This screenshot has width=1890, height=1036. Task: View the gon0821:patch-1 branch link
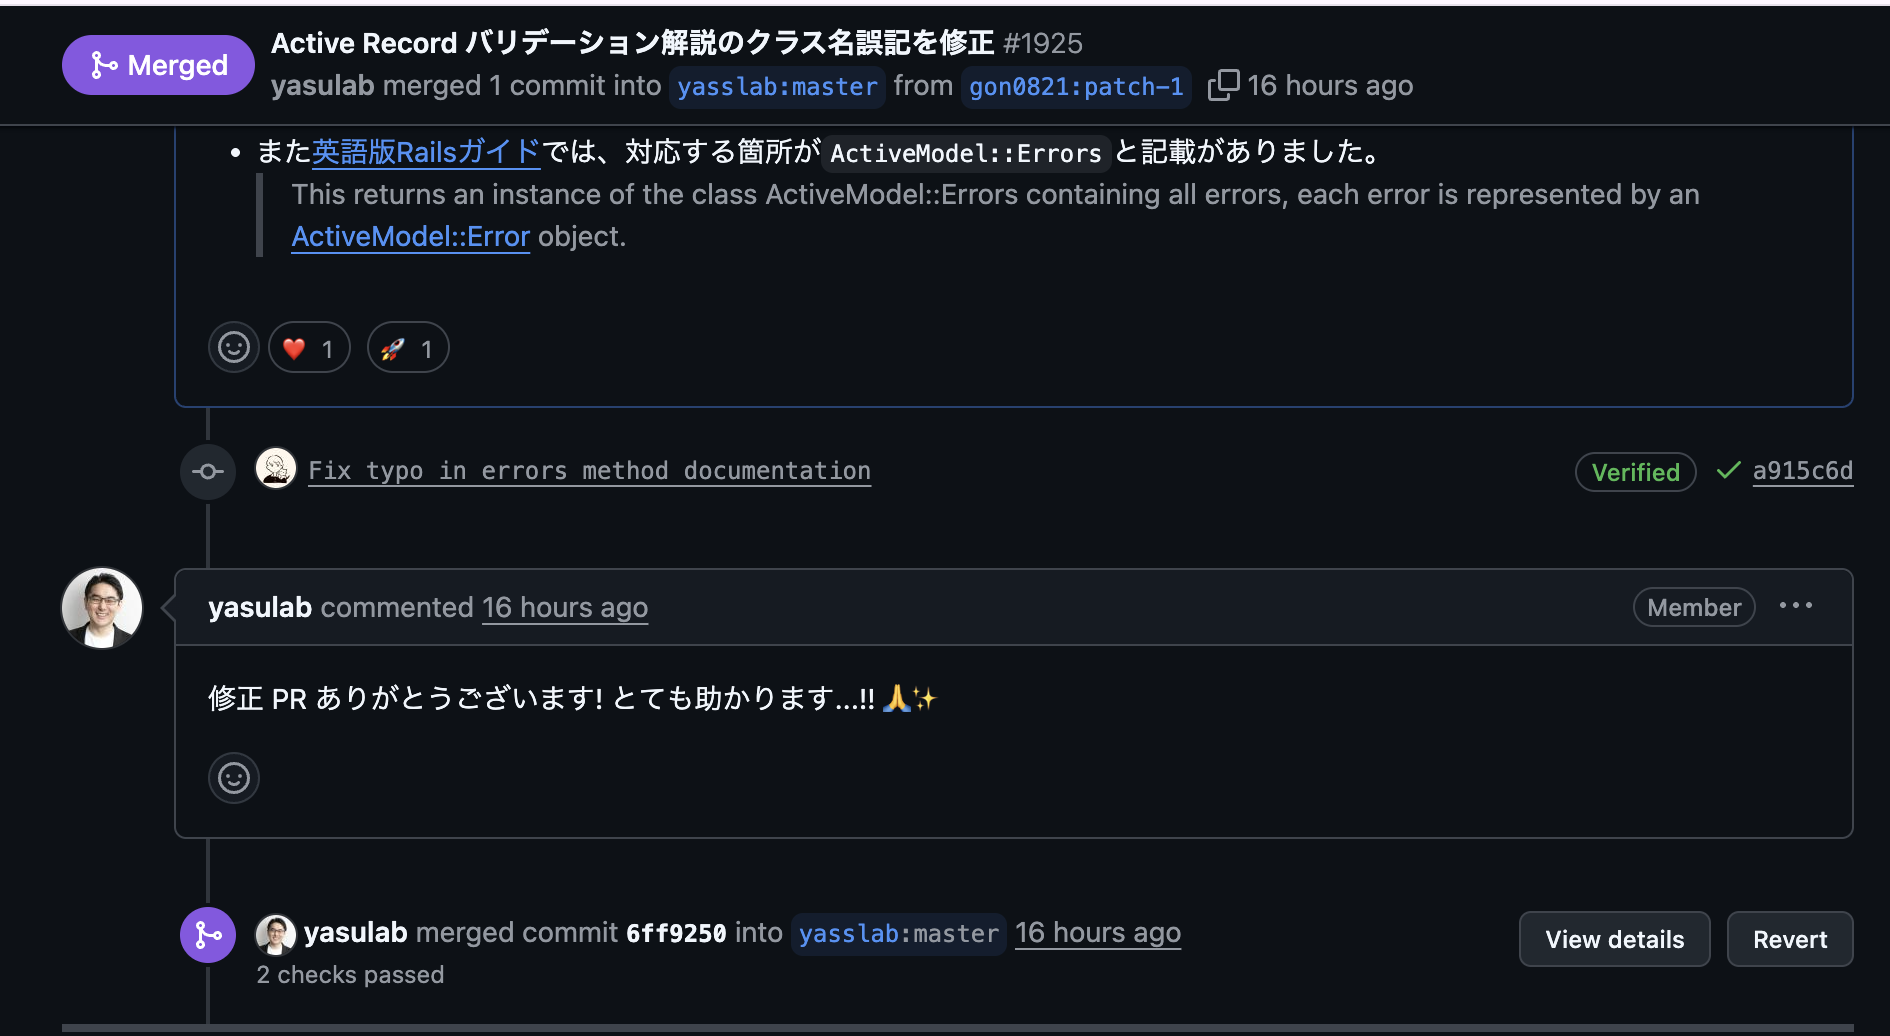tap(1075, 86)
